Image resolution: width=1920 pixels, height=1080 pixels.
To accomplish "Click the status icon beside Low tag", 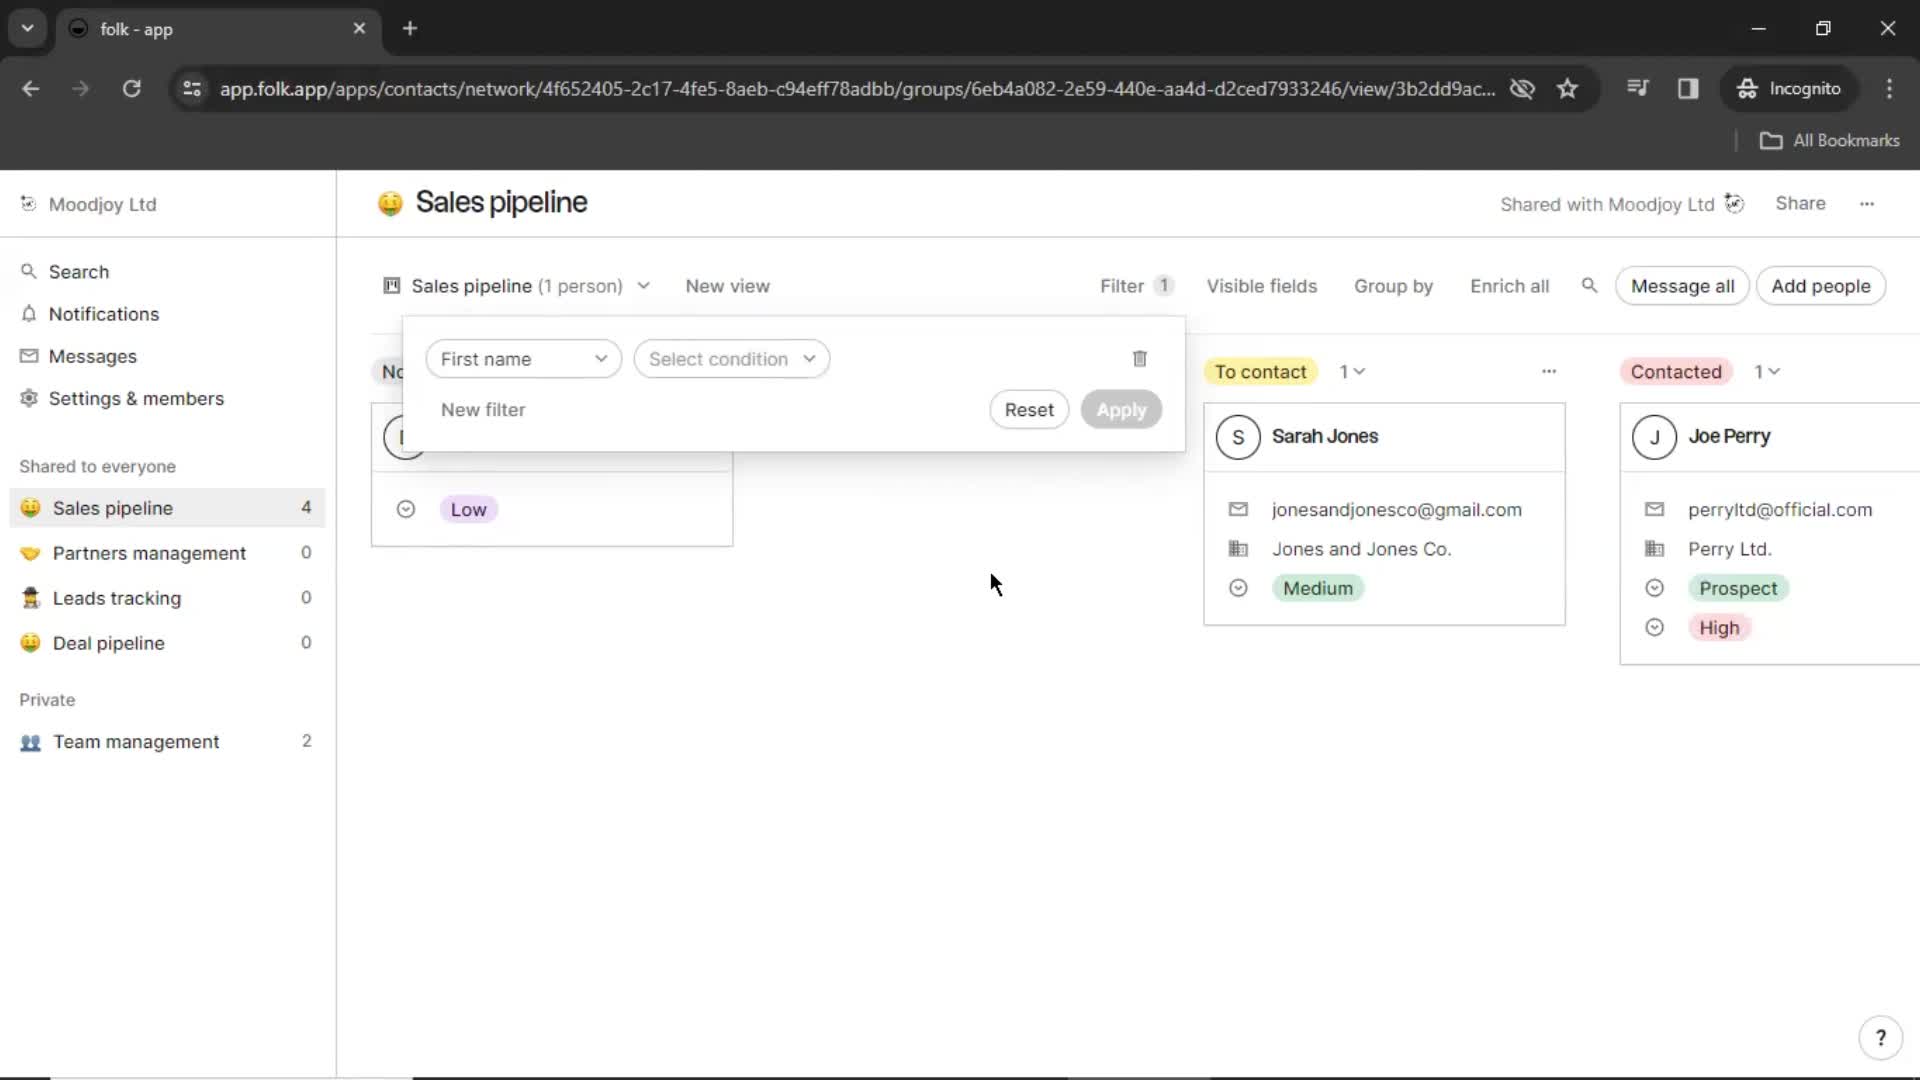I will click(405, 510).
